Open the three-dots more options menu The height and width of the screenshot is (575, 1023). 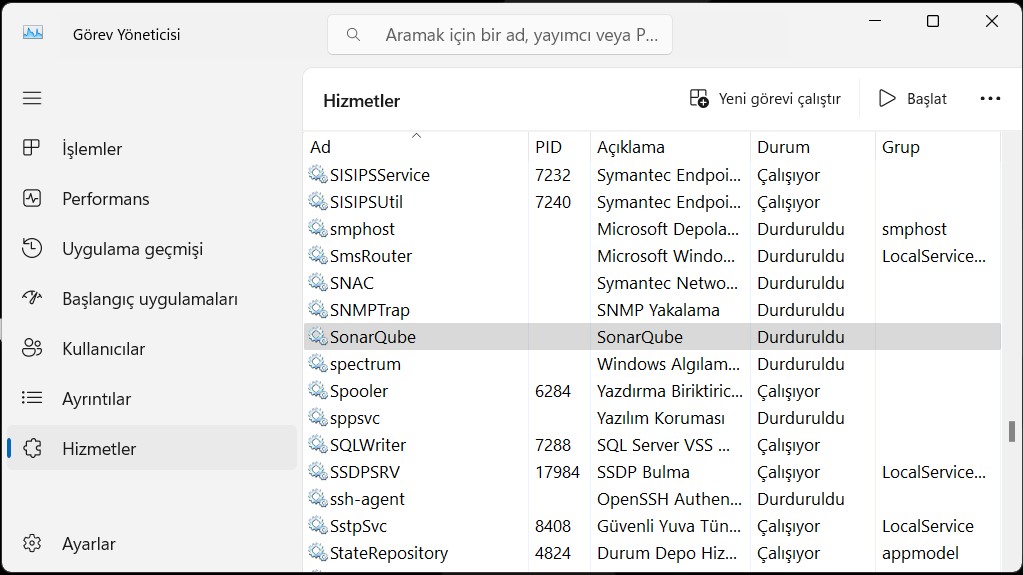[x=990, y=99]
